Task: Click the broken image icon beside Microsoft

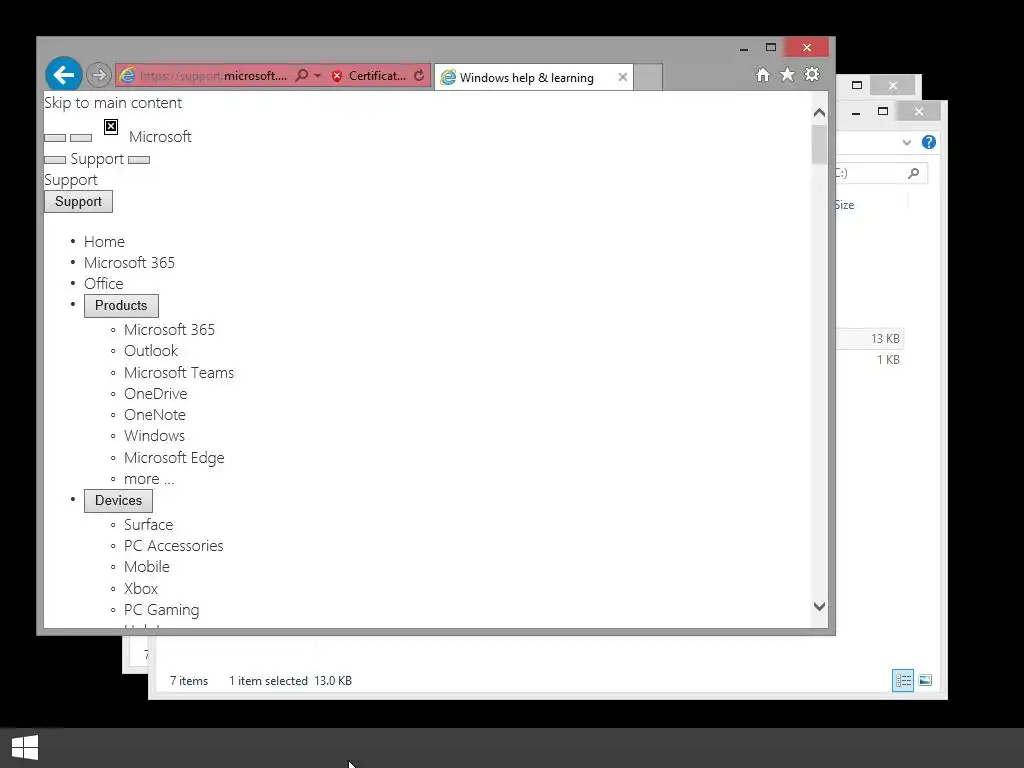Action: click(x=111, y=127)
